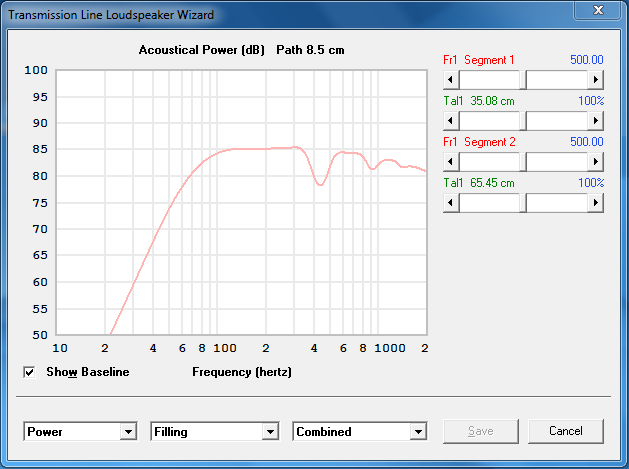Uncheck the Show Baseline checkbox
This screenshot has width=629, height=469.
(29, 372)
